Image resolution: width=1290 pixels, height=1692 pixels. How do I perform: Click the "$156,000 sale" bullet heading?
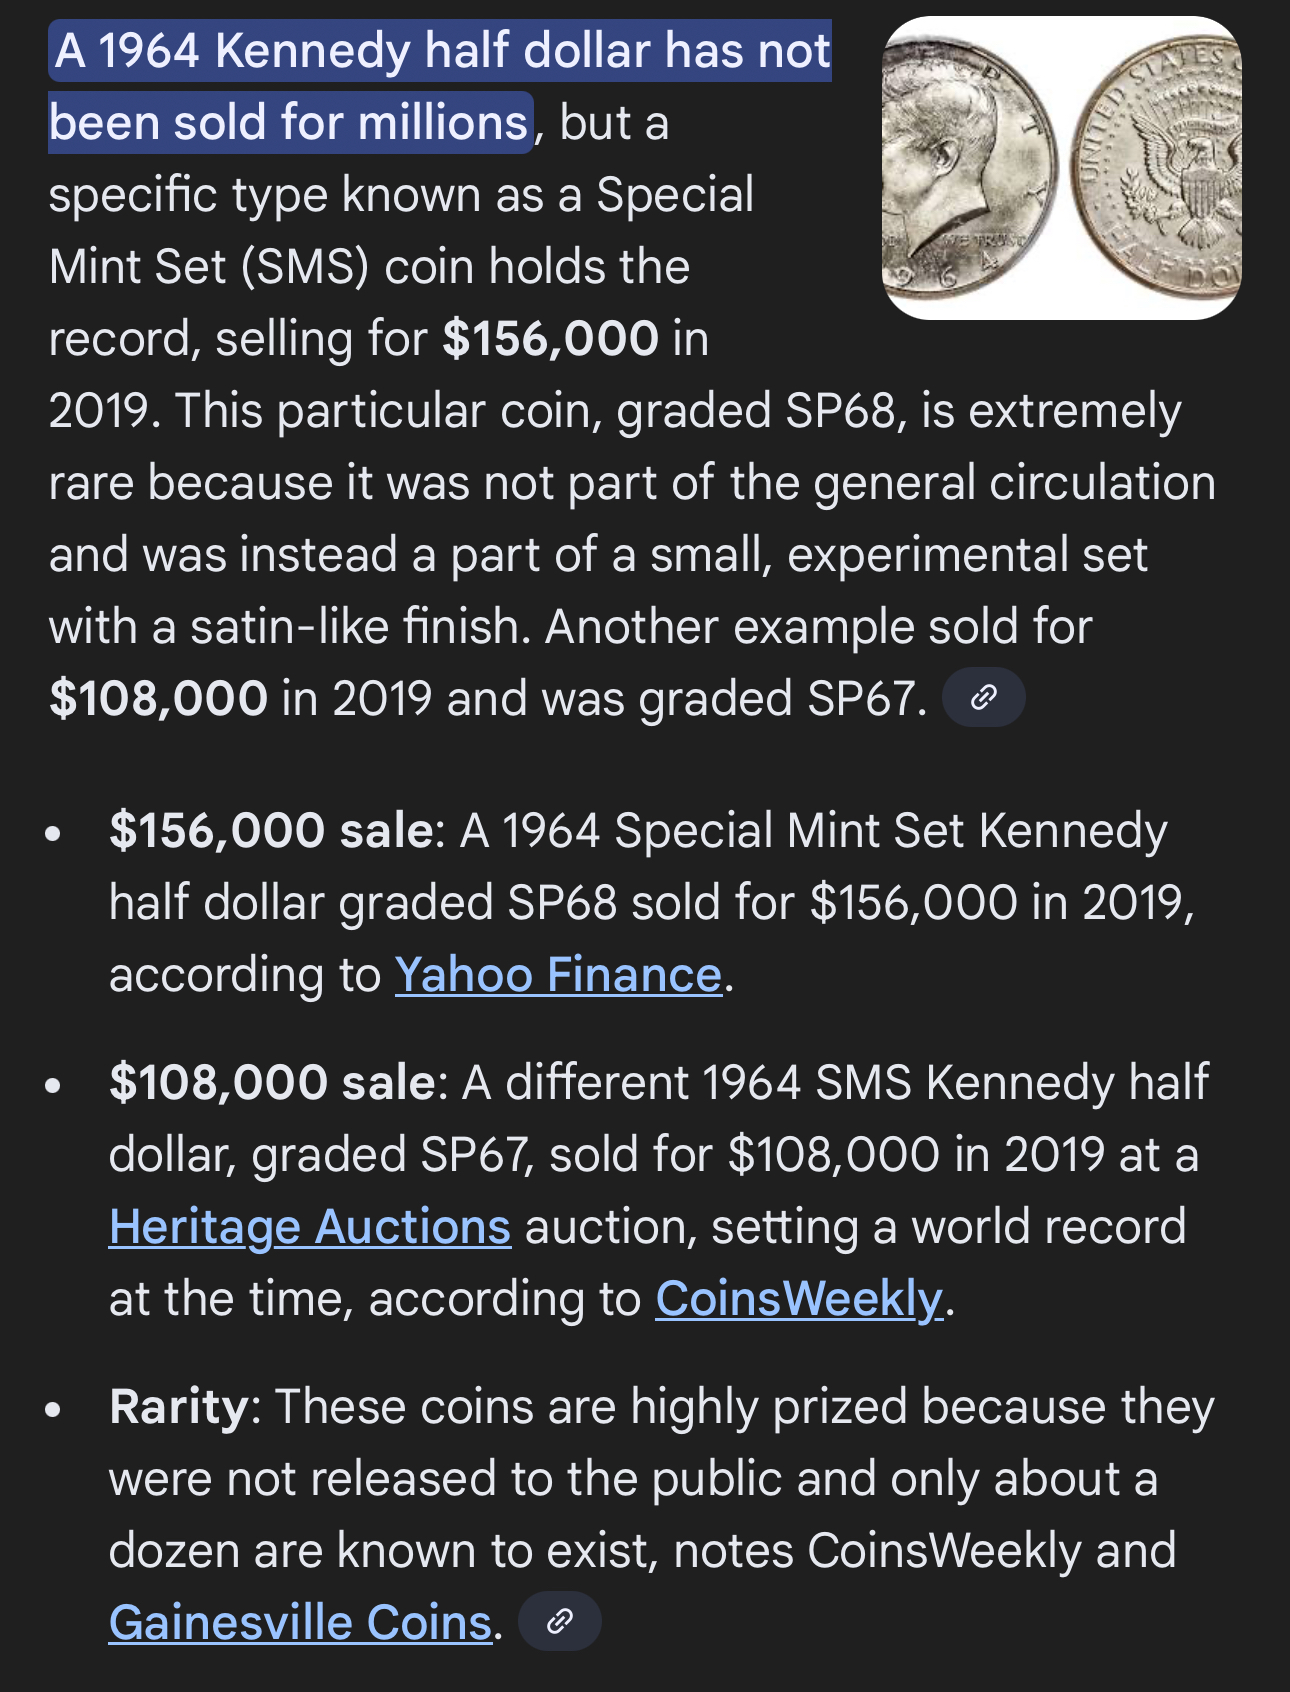point(271,831)
